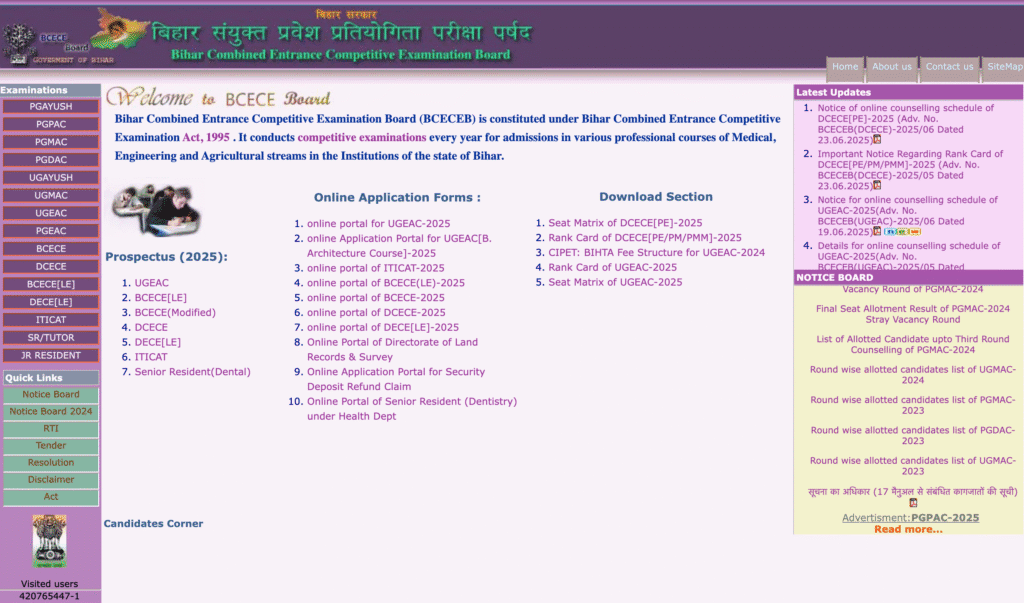The width and height of the screenshot is (1024, 603).
Task: Open the Home tab in top navigation
Action: point(845,67)
